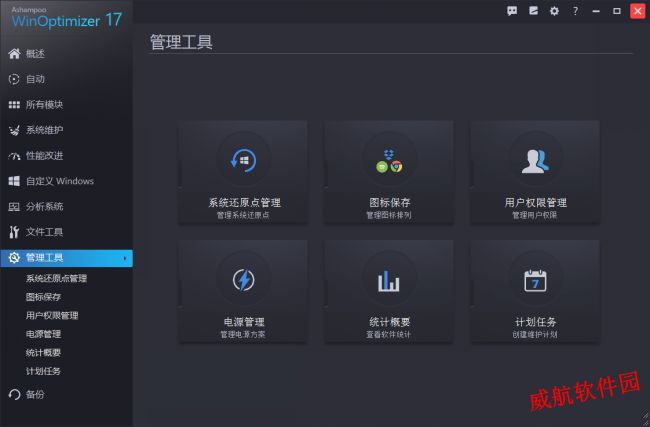This screenshot has width=650, height=427.
Task: Click the tools icon for 文件工具
Action: click(14, 232)
